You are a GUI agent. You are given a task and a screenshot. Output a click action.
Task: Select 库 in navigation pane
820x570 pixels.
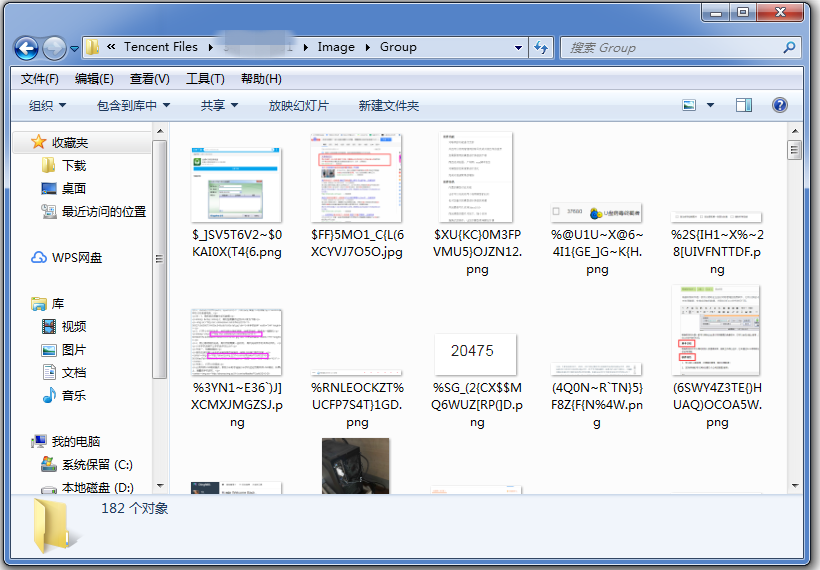click(58, 304)
